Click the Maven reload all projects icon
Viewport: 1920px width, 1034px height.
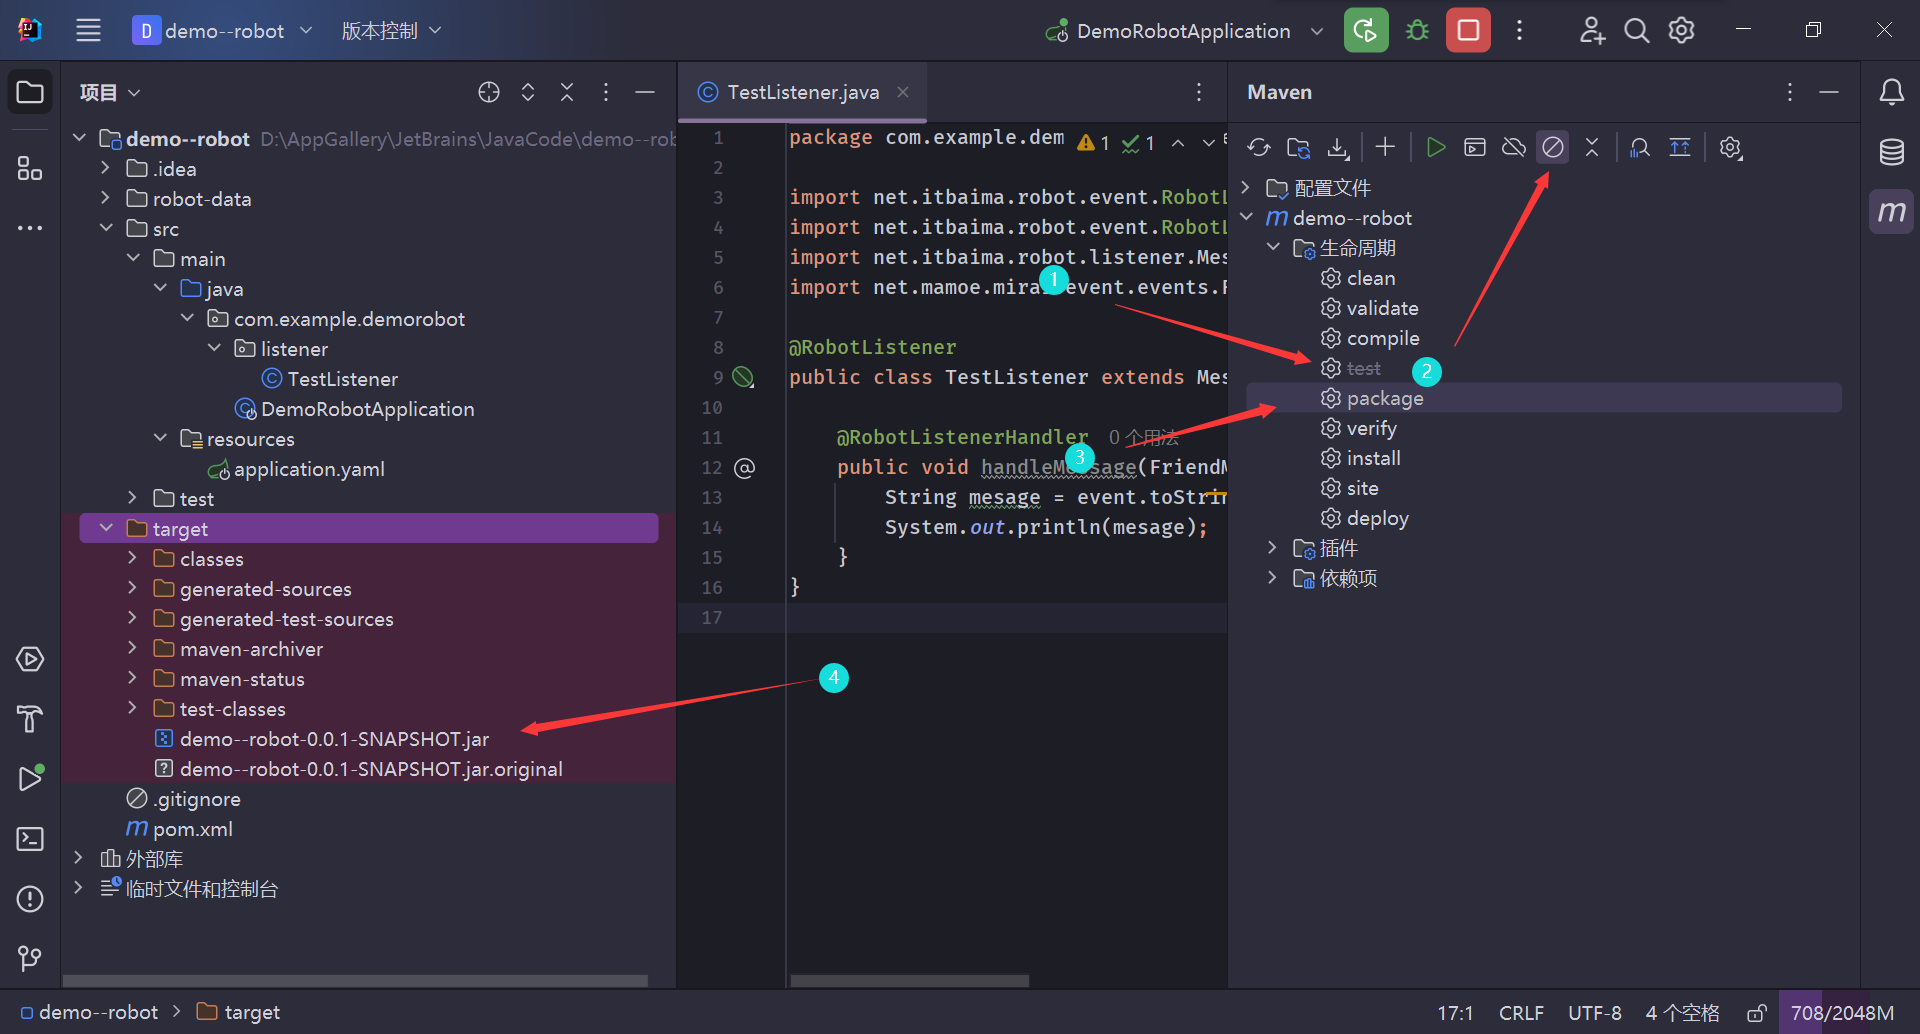tap(1259, 148)
